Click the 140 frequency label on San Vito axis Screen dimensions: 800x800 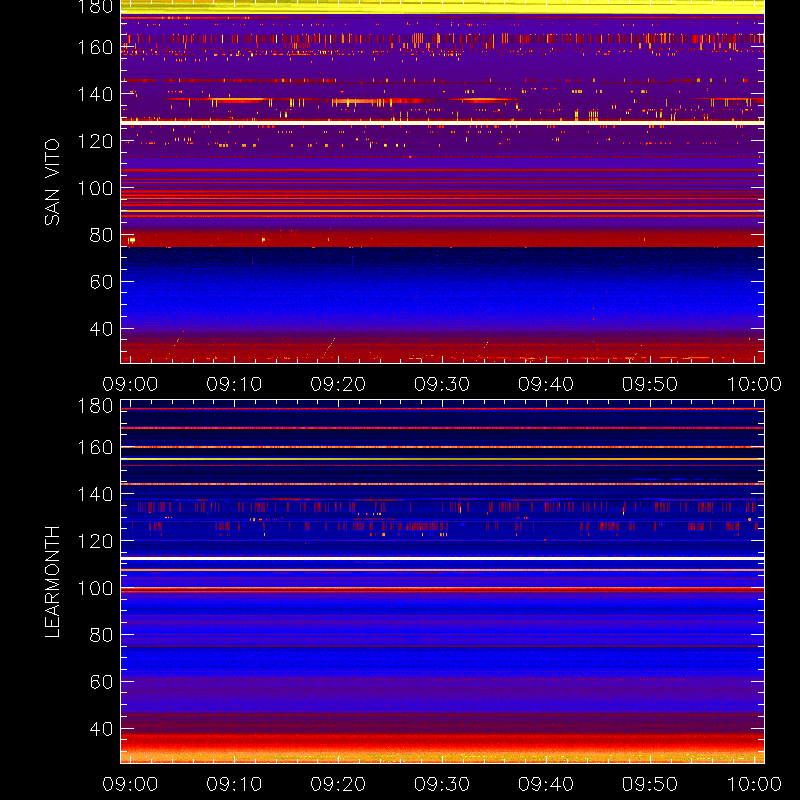(x=95, y=94)
